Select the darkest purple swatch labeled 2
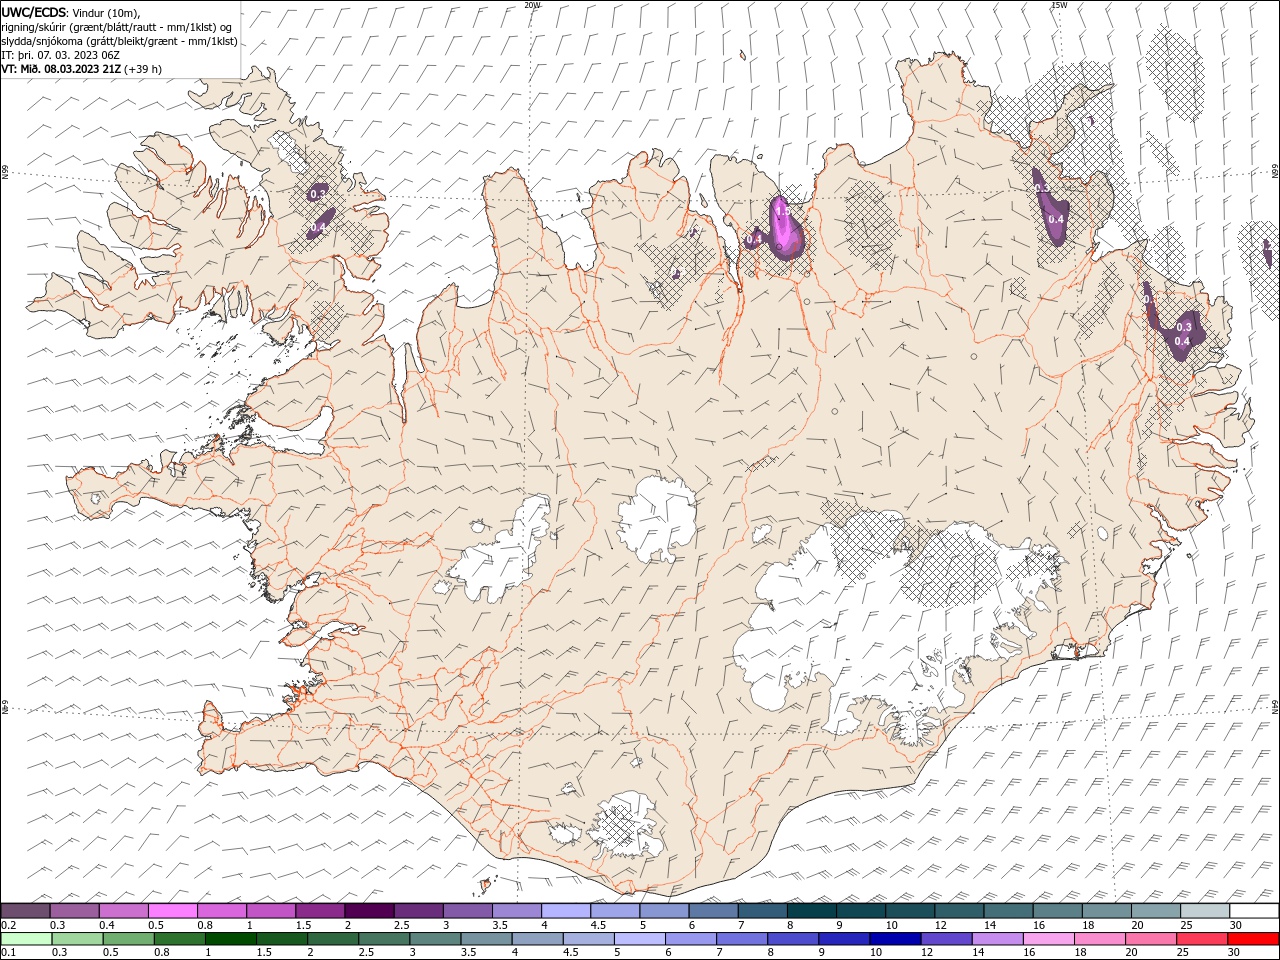This screenshot has width=1280, height=960. pyautogui.click(x=369, y=911)
